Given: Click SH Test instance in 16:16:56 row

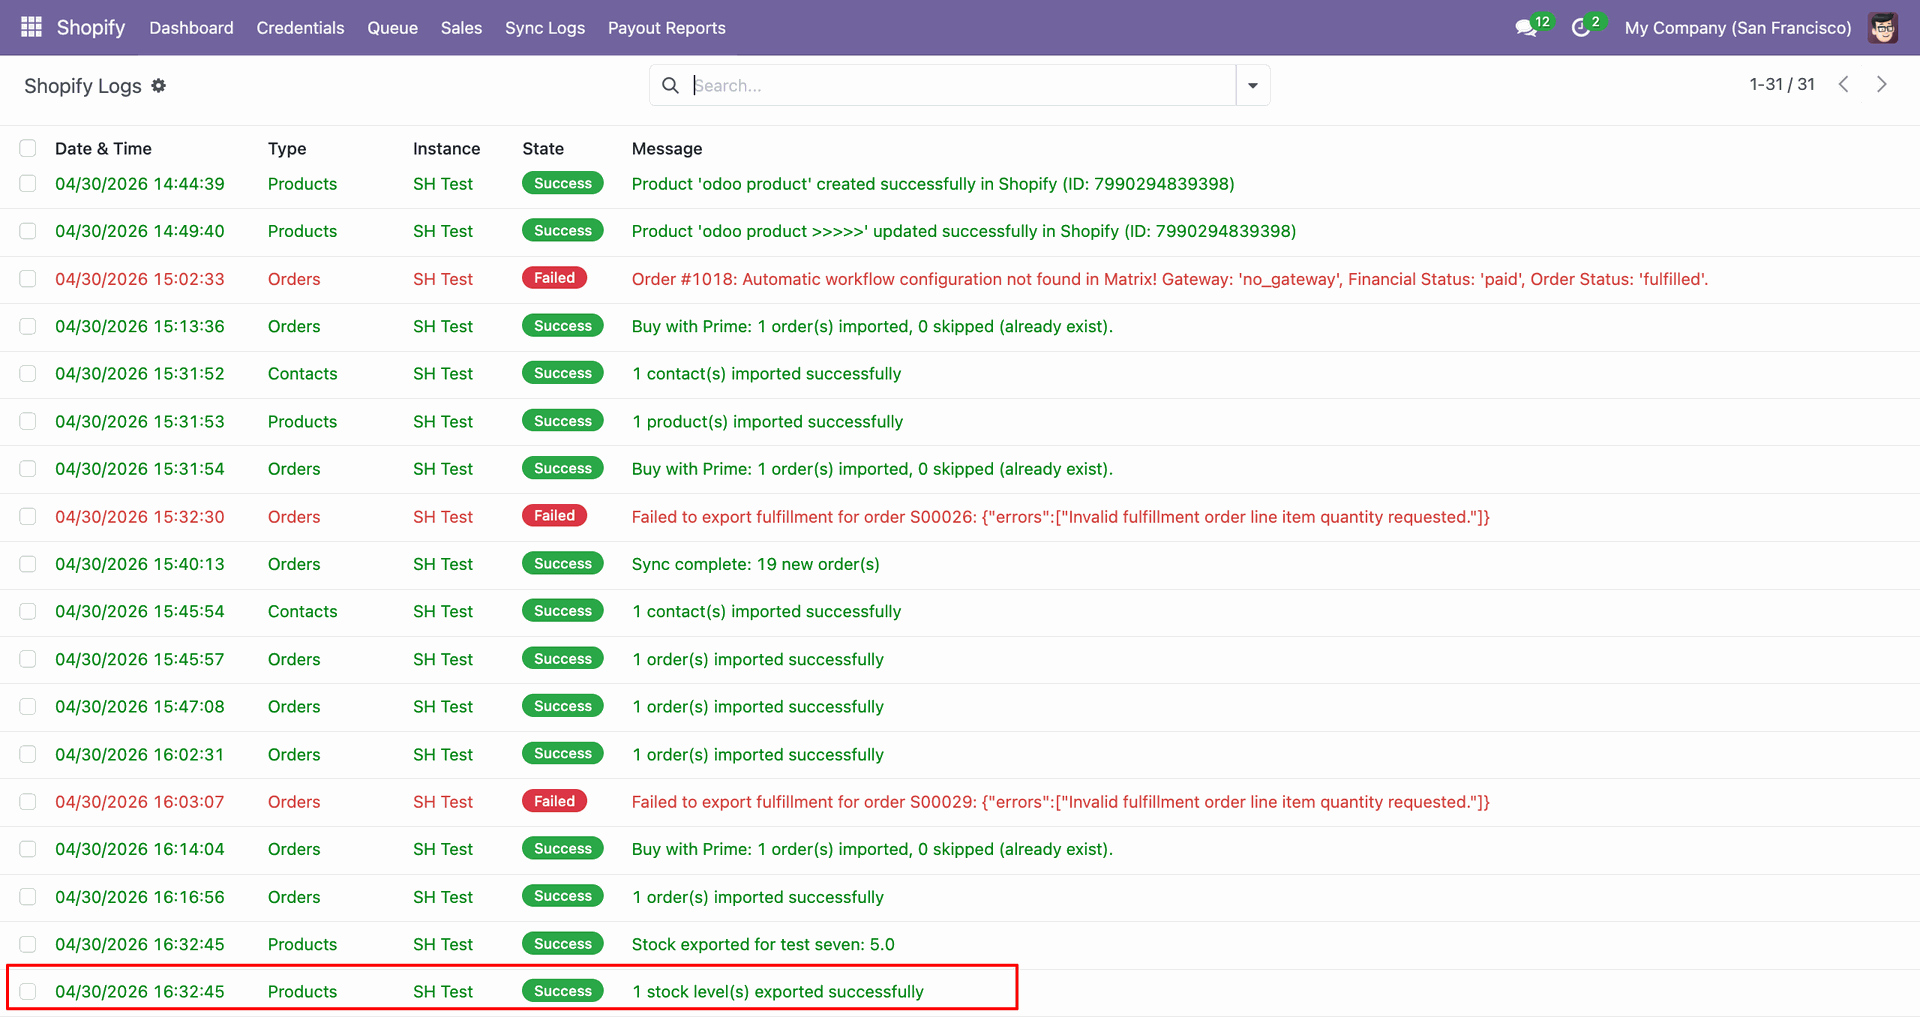Looking at the screenshot, I should pyautogui.click(x=443, y=897).
